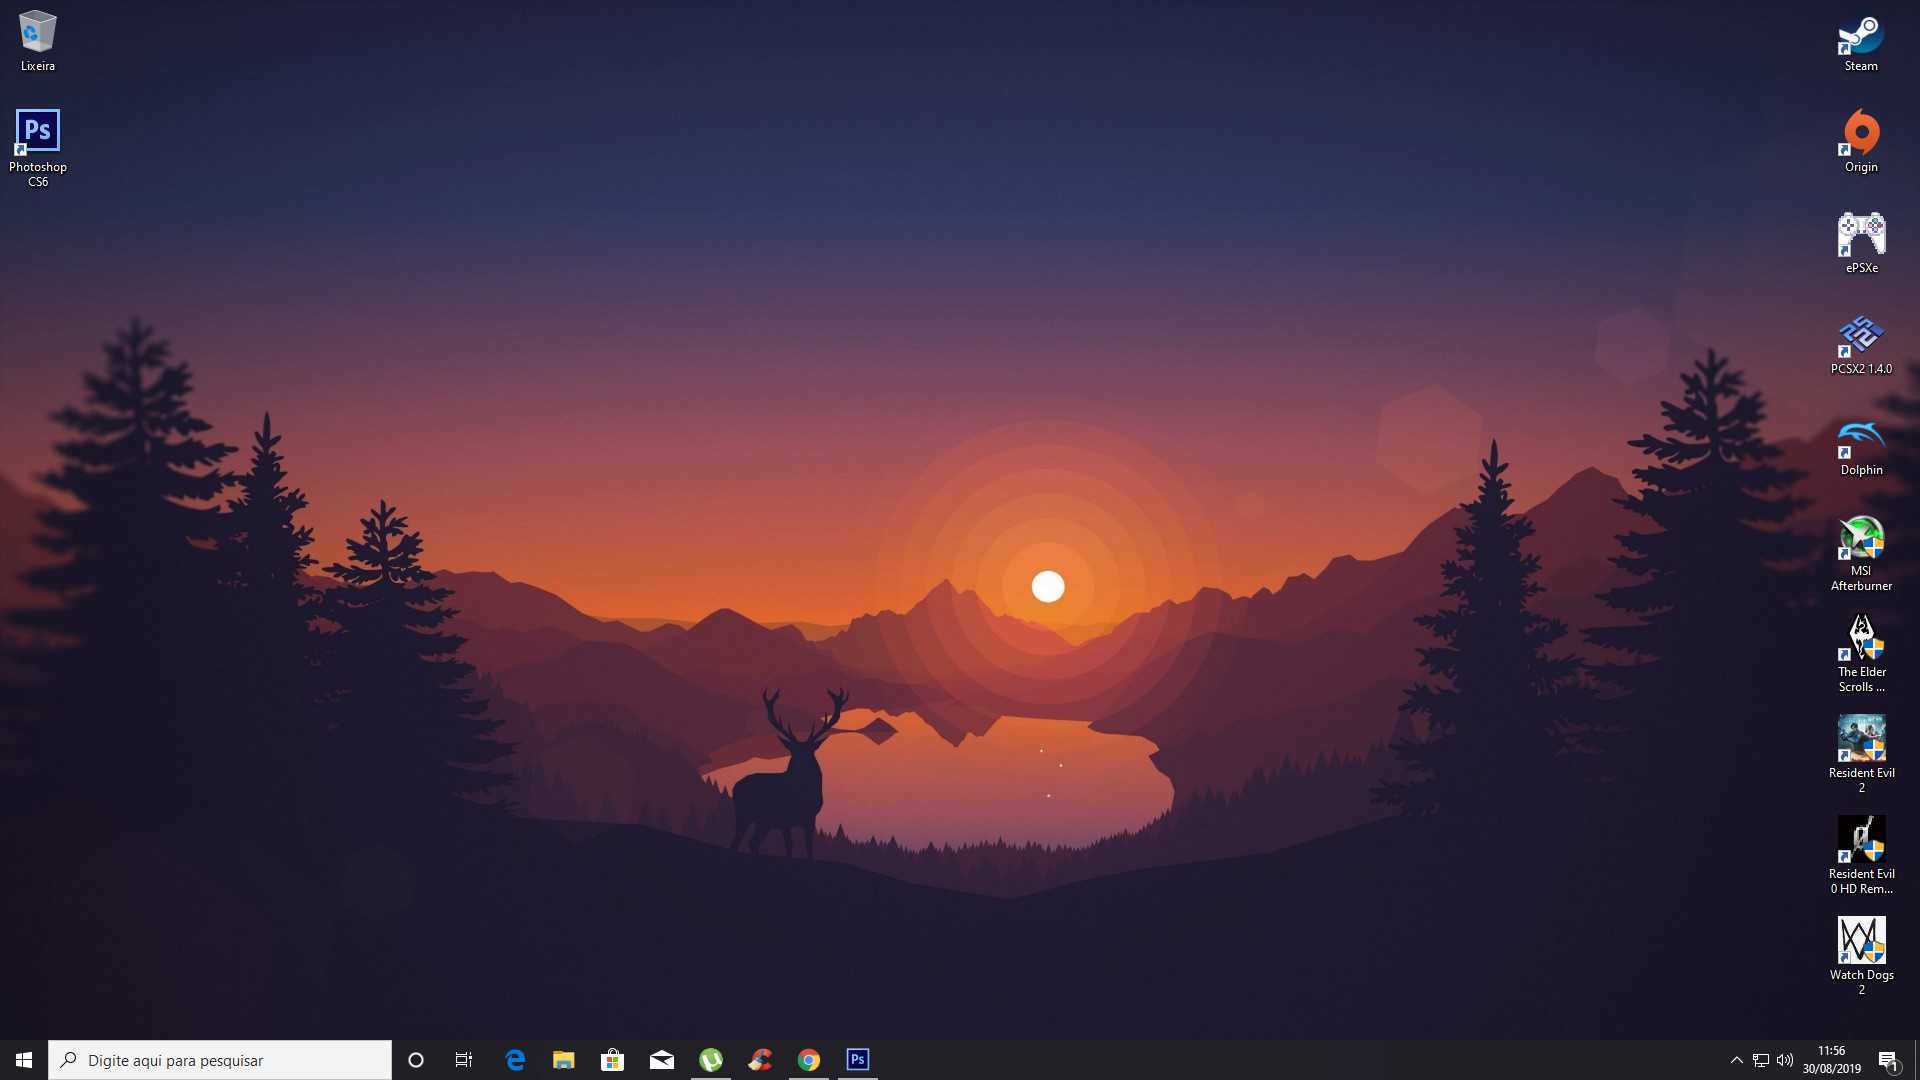The height and width of the screenshot is (1080, 1920).
Task: Select the Resident Evil 2 shortcut
Action: click(x=1861, y=756)
